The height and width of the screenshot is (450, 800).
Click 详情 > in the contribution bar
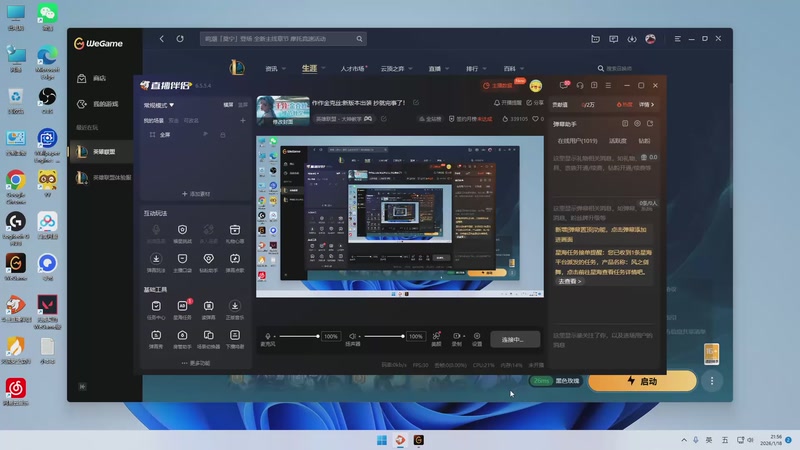[646, 105]
